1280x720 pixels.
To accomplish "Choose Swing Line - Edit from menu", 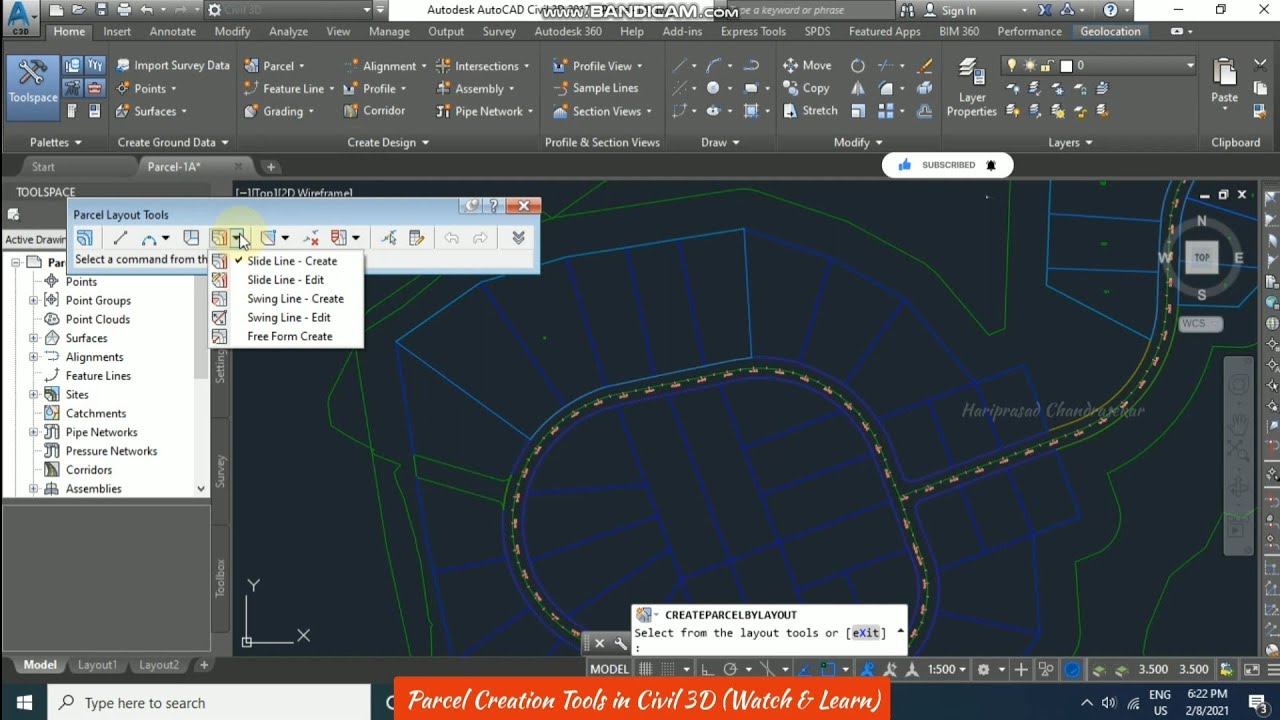I will tap(286, 318).
